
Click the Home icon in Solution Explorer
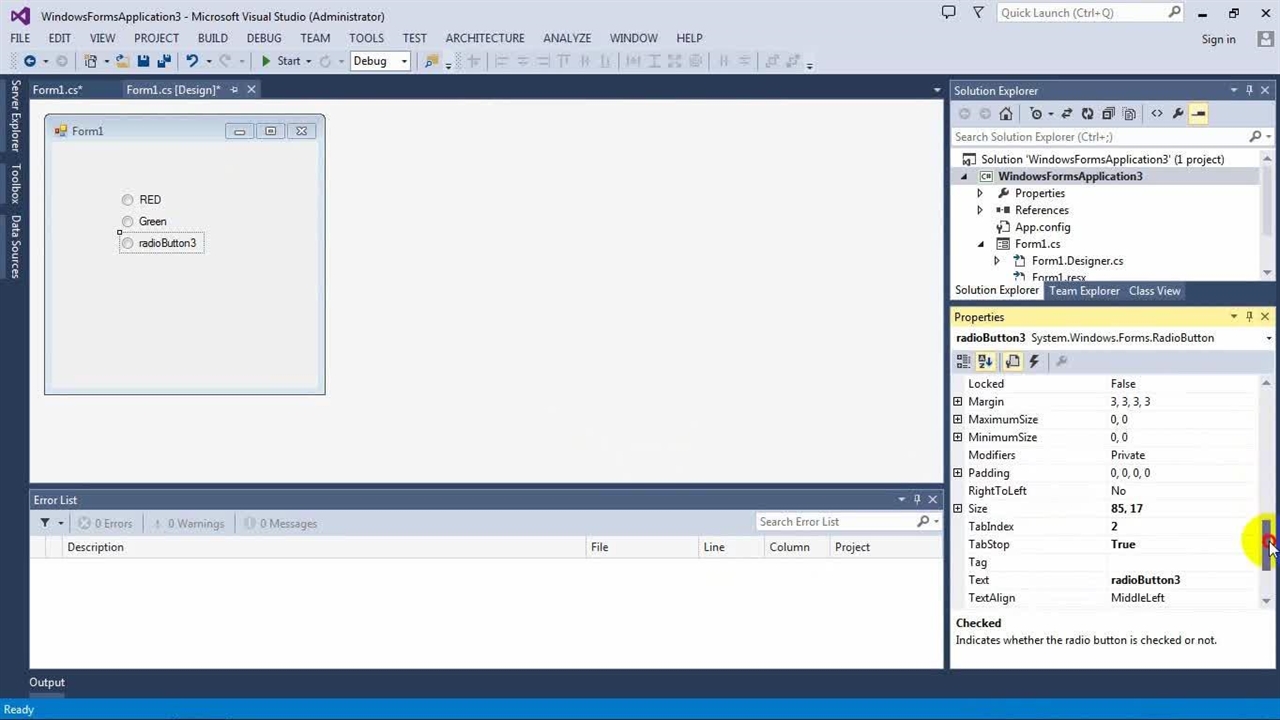pos(1006,114)
